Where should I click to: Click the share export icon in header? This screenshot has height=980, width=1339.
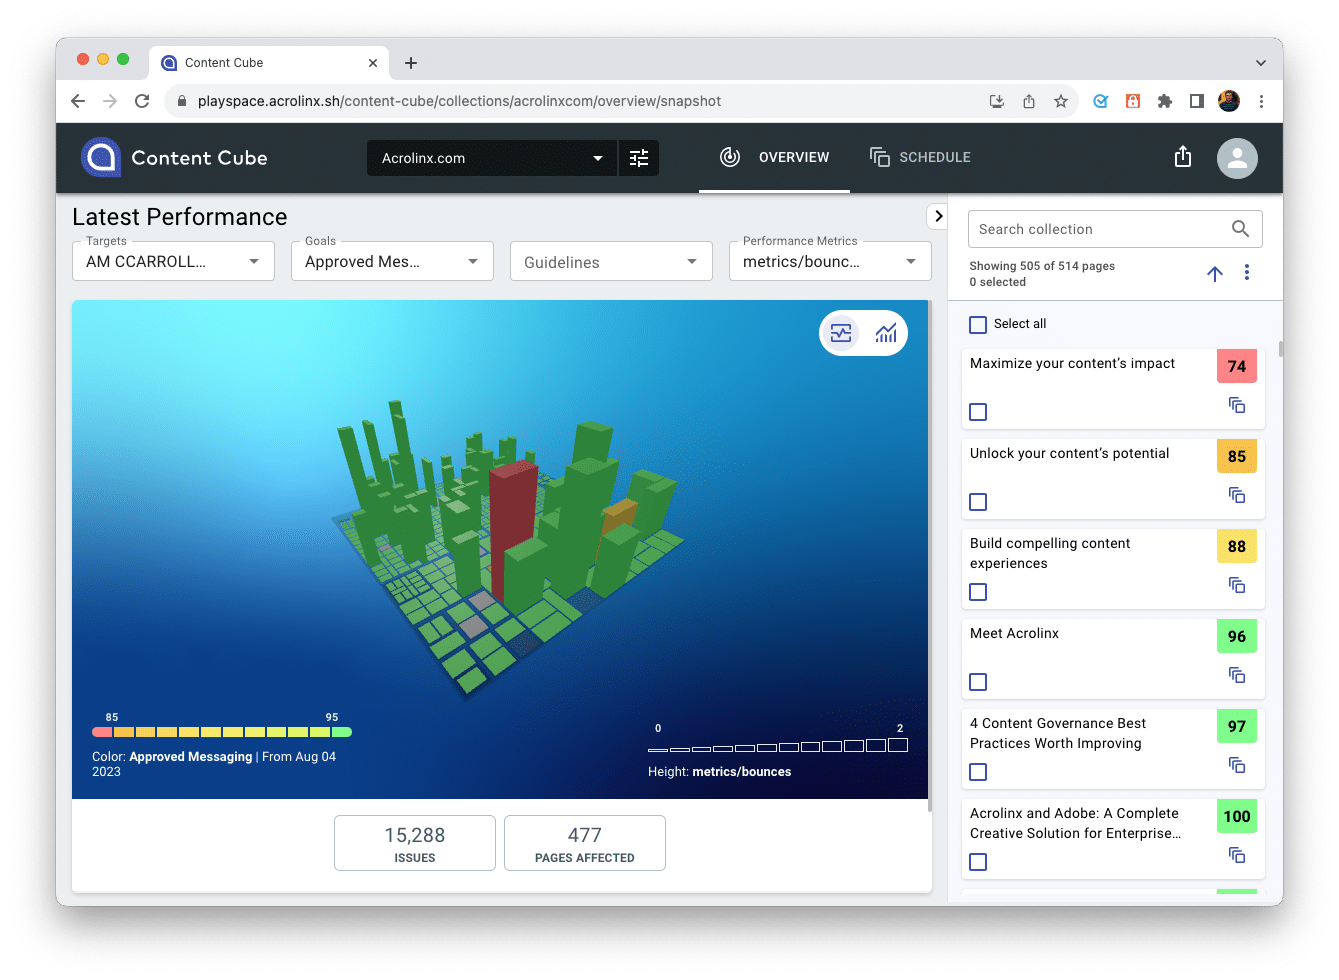point(1183,157)
